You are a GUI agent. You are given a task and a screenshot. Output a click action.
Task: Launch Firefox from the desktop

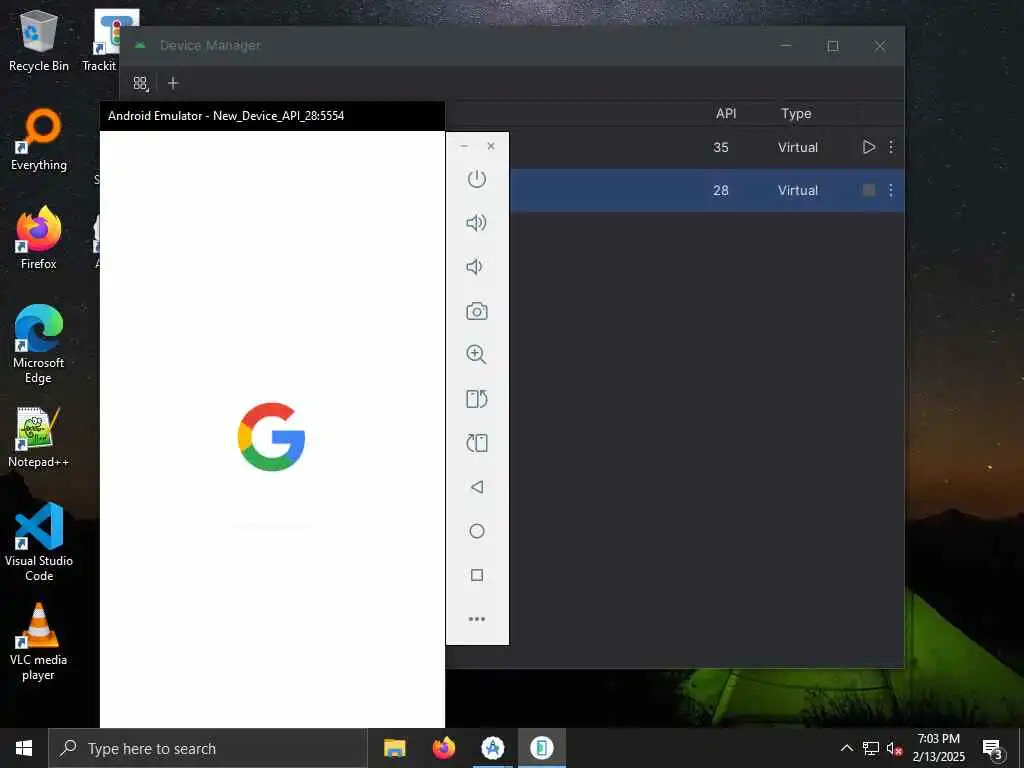[x=39, y=238]
